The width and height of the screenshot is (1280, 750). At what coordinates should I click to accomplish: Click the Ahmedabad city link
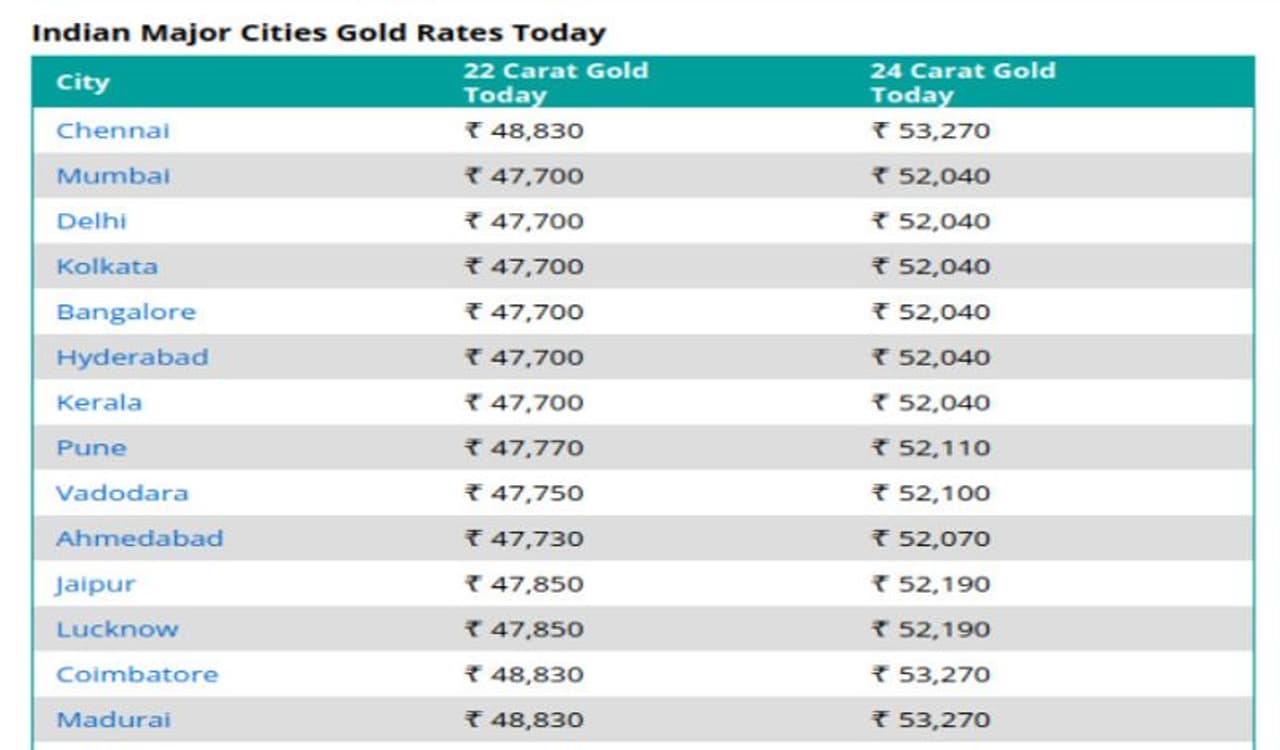[139, 539]
